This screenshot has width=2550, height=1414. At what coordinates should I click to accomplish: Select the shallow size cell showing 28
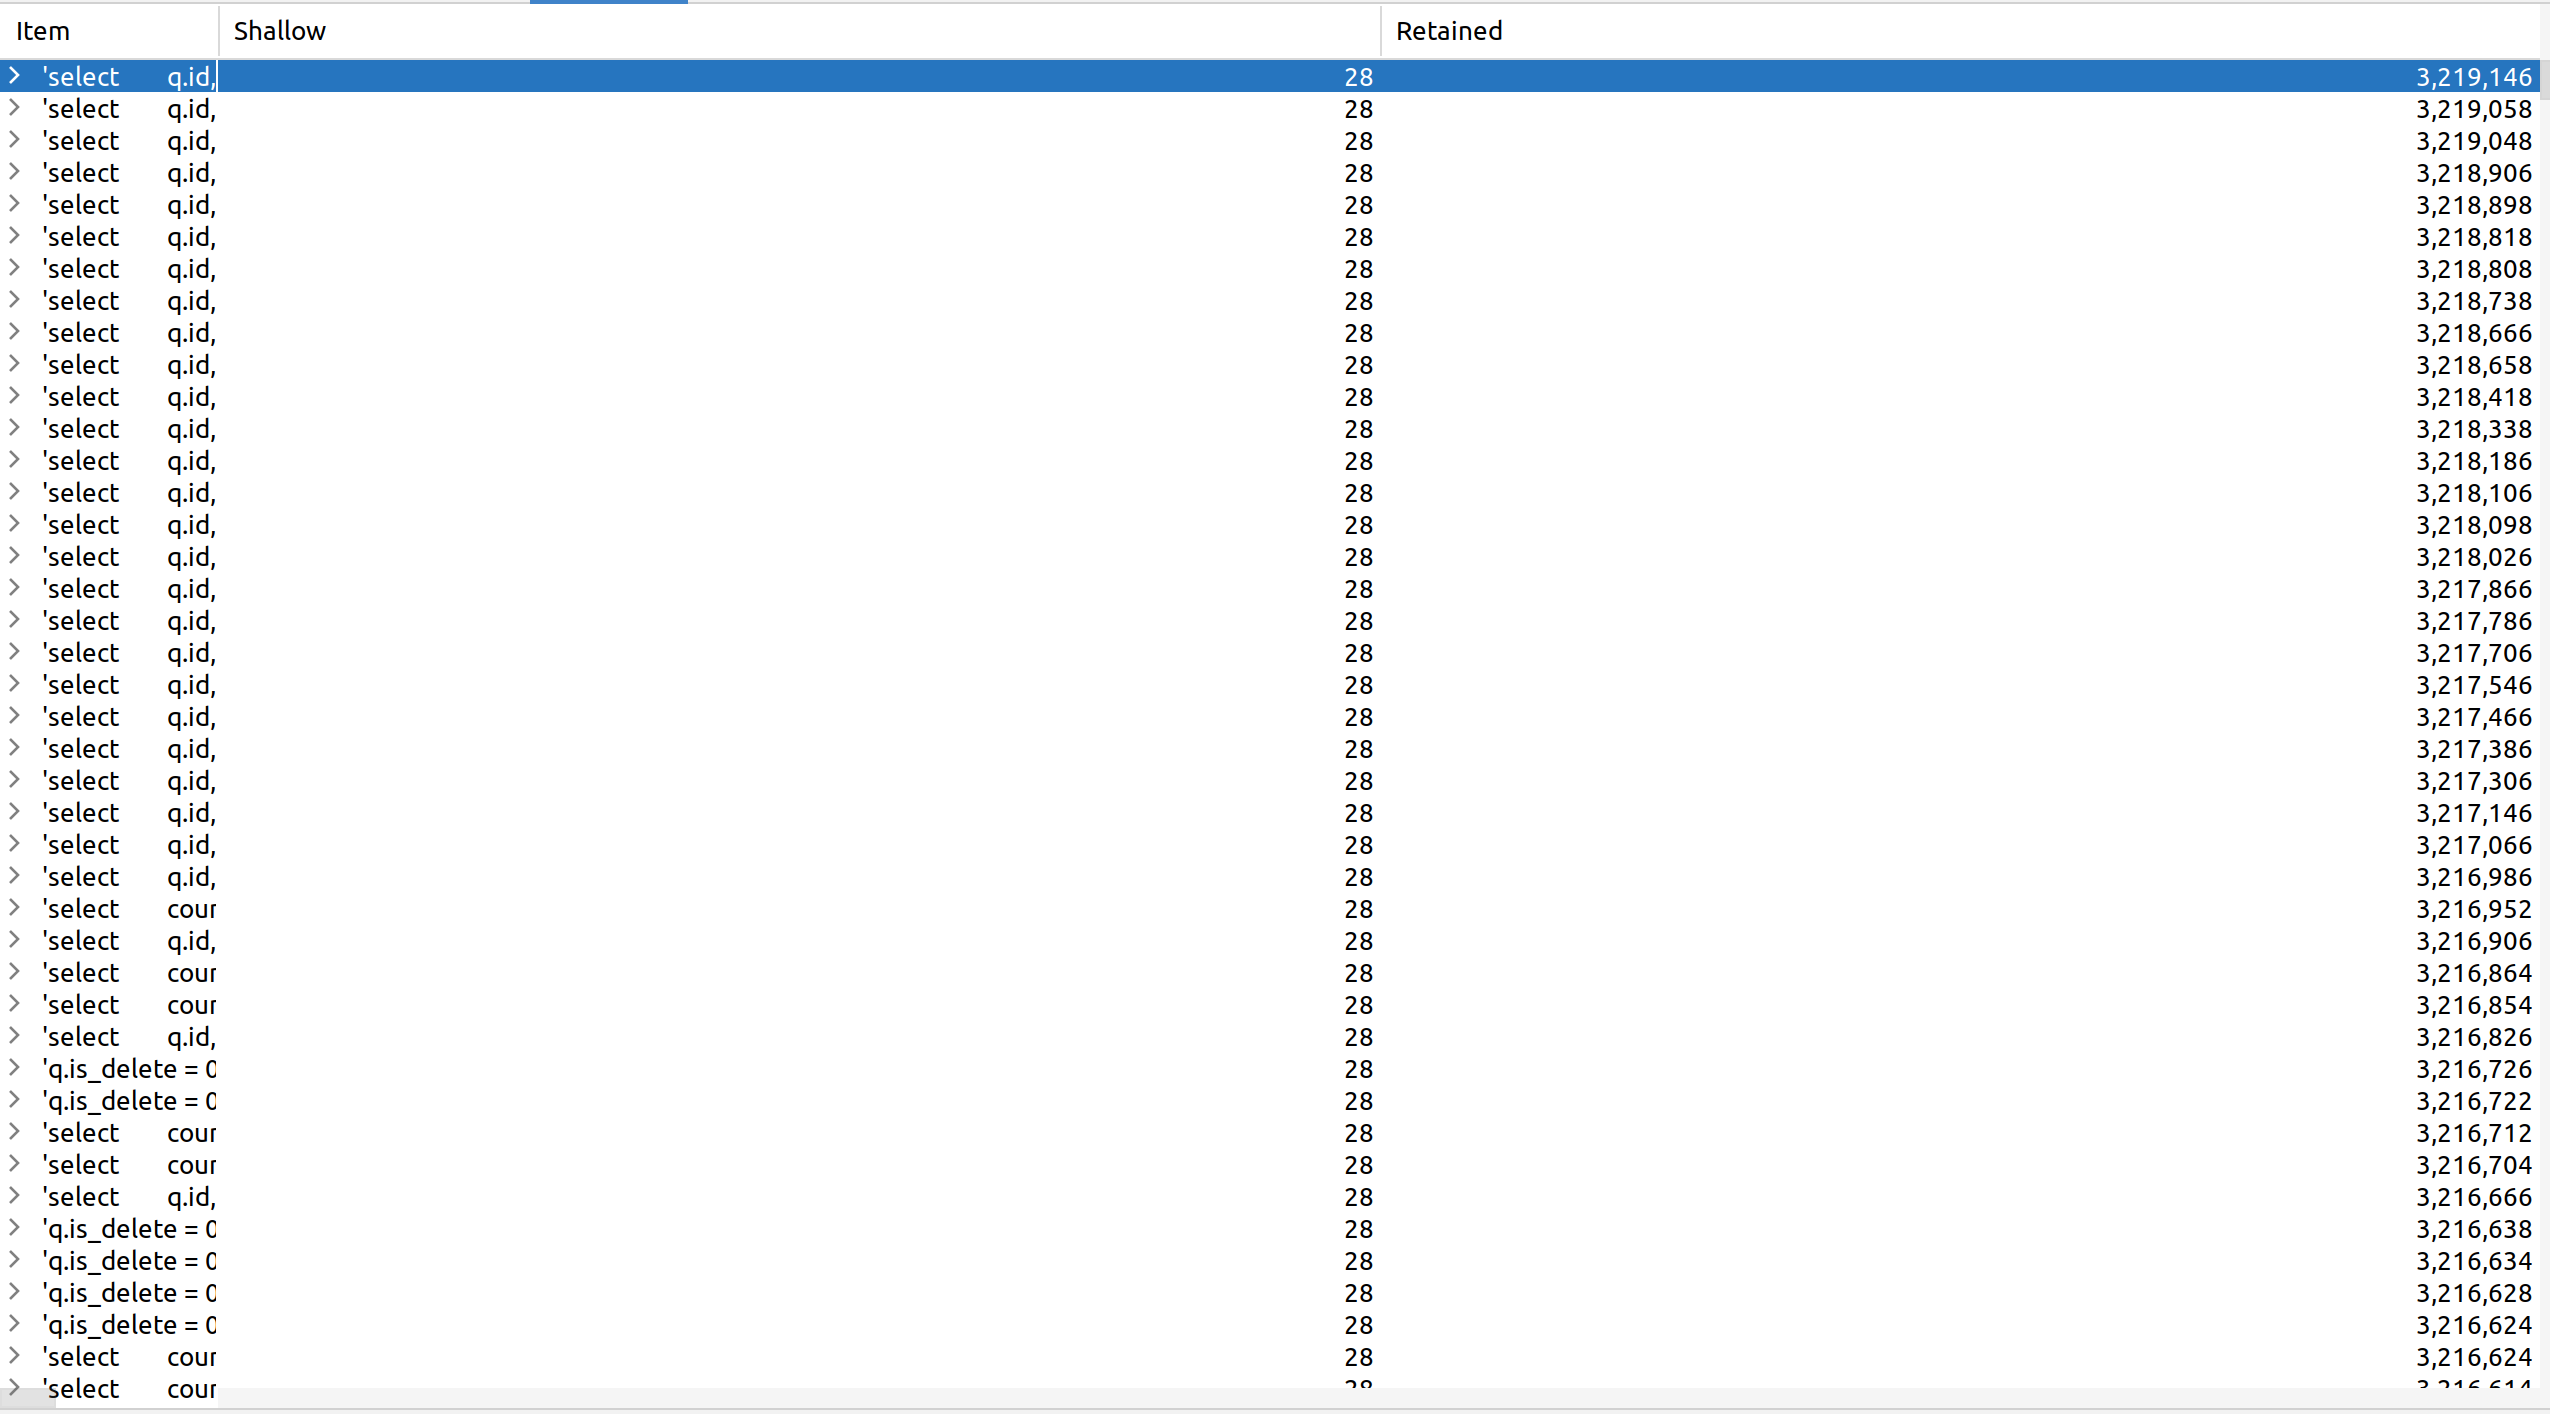[x=1358, y=76]
